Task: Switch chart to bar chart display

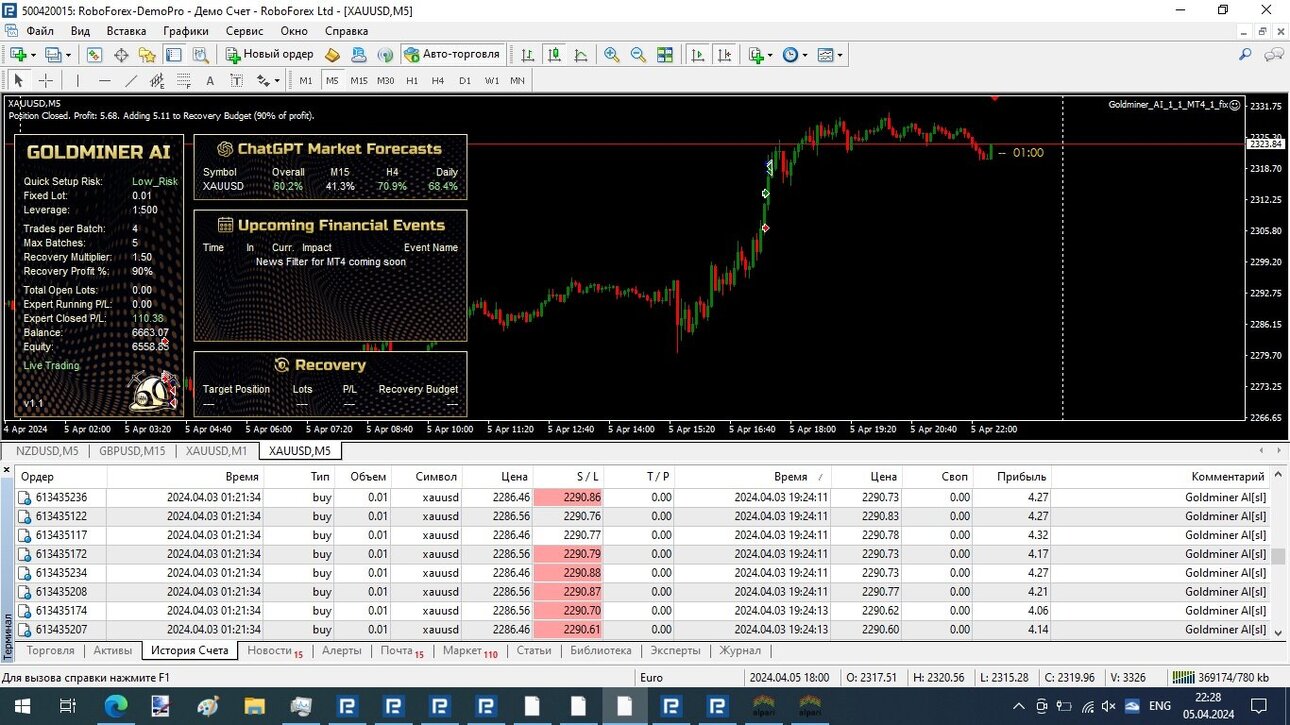Action: [x=527, y=55]
